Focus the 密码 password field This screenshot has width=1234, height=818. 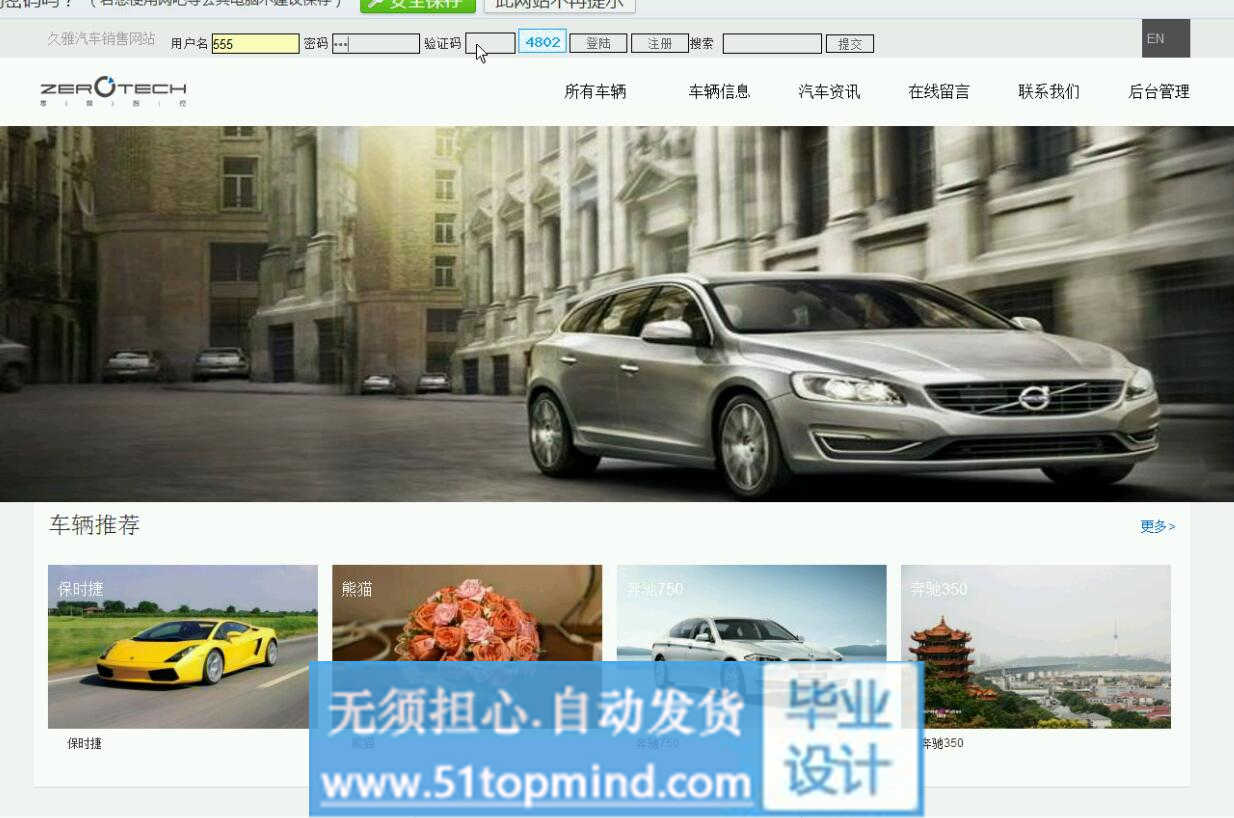click(x=375, y=44)
